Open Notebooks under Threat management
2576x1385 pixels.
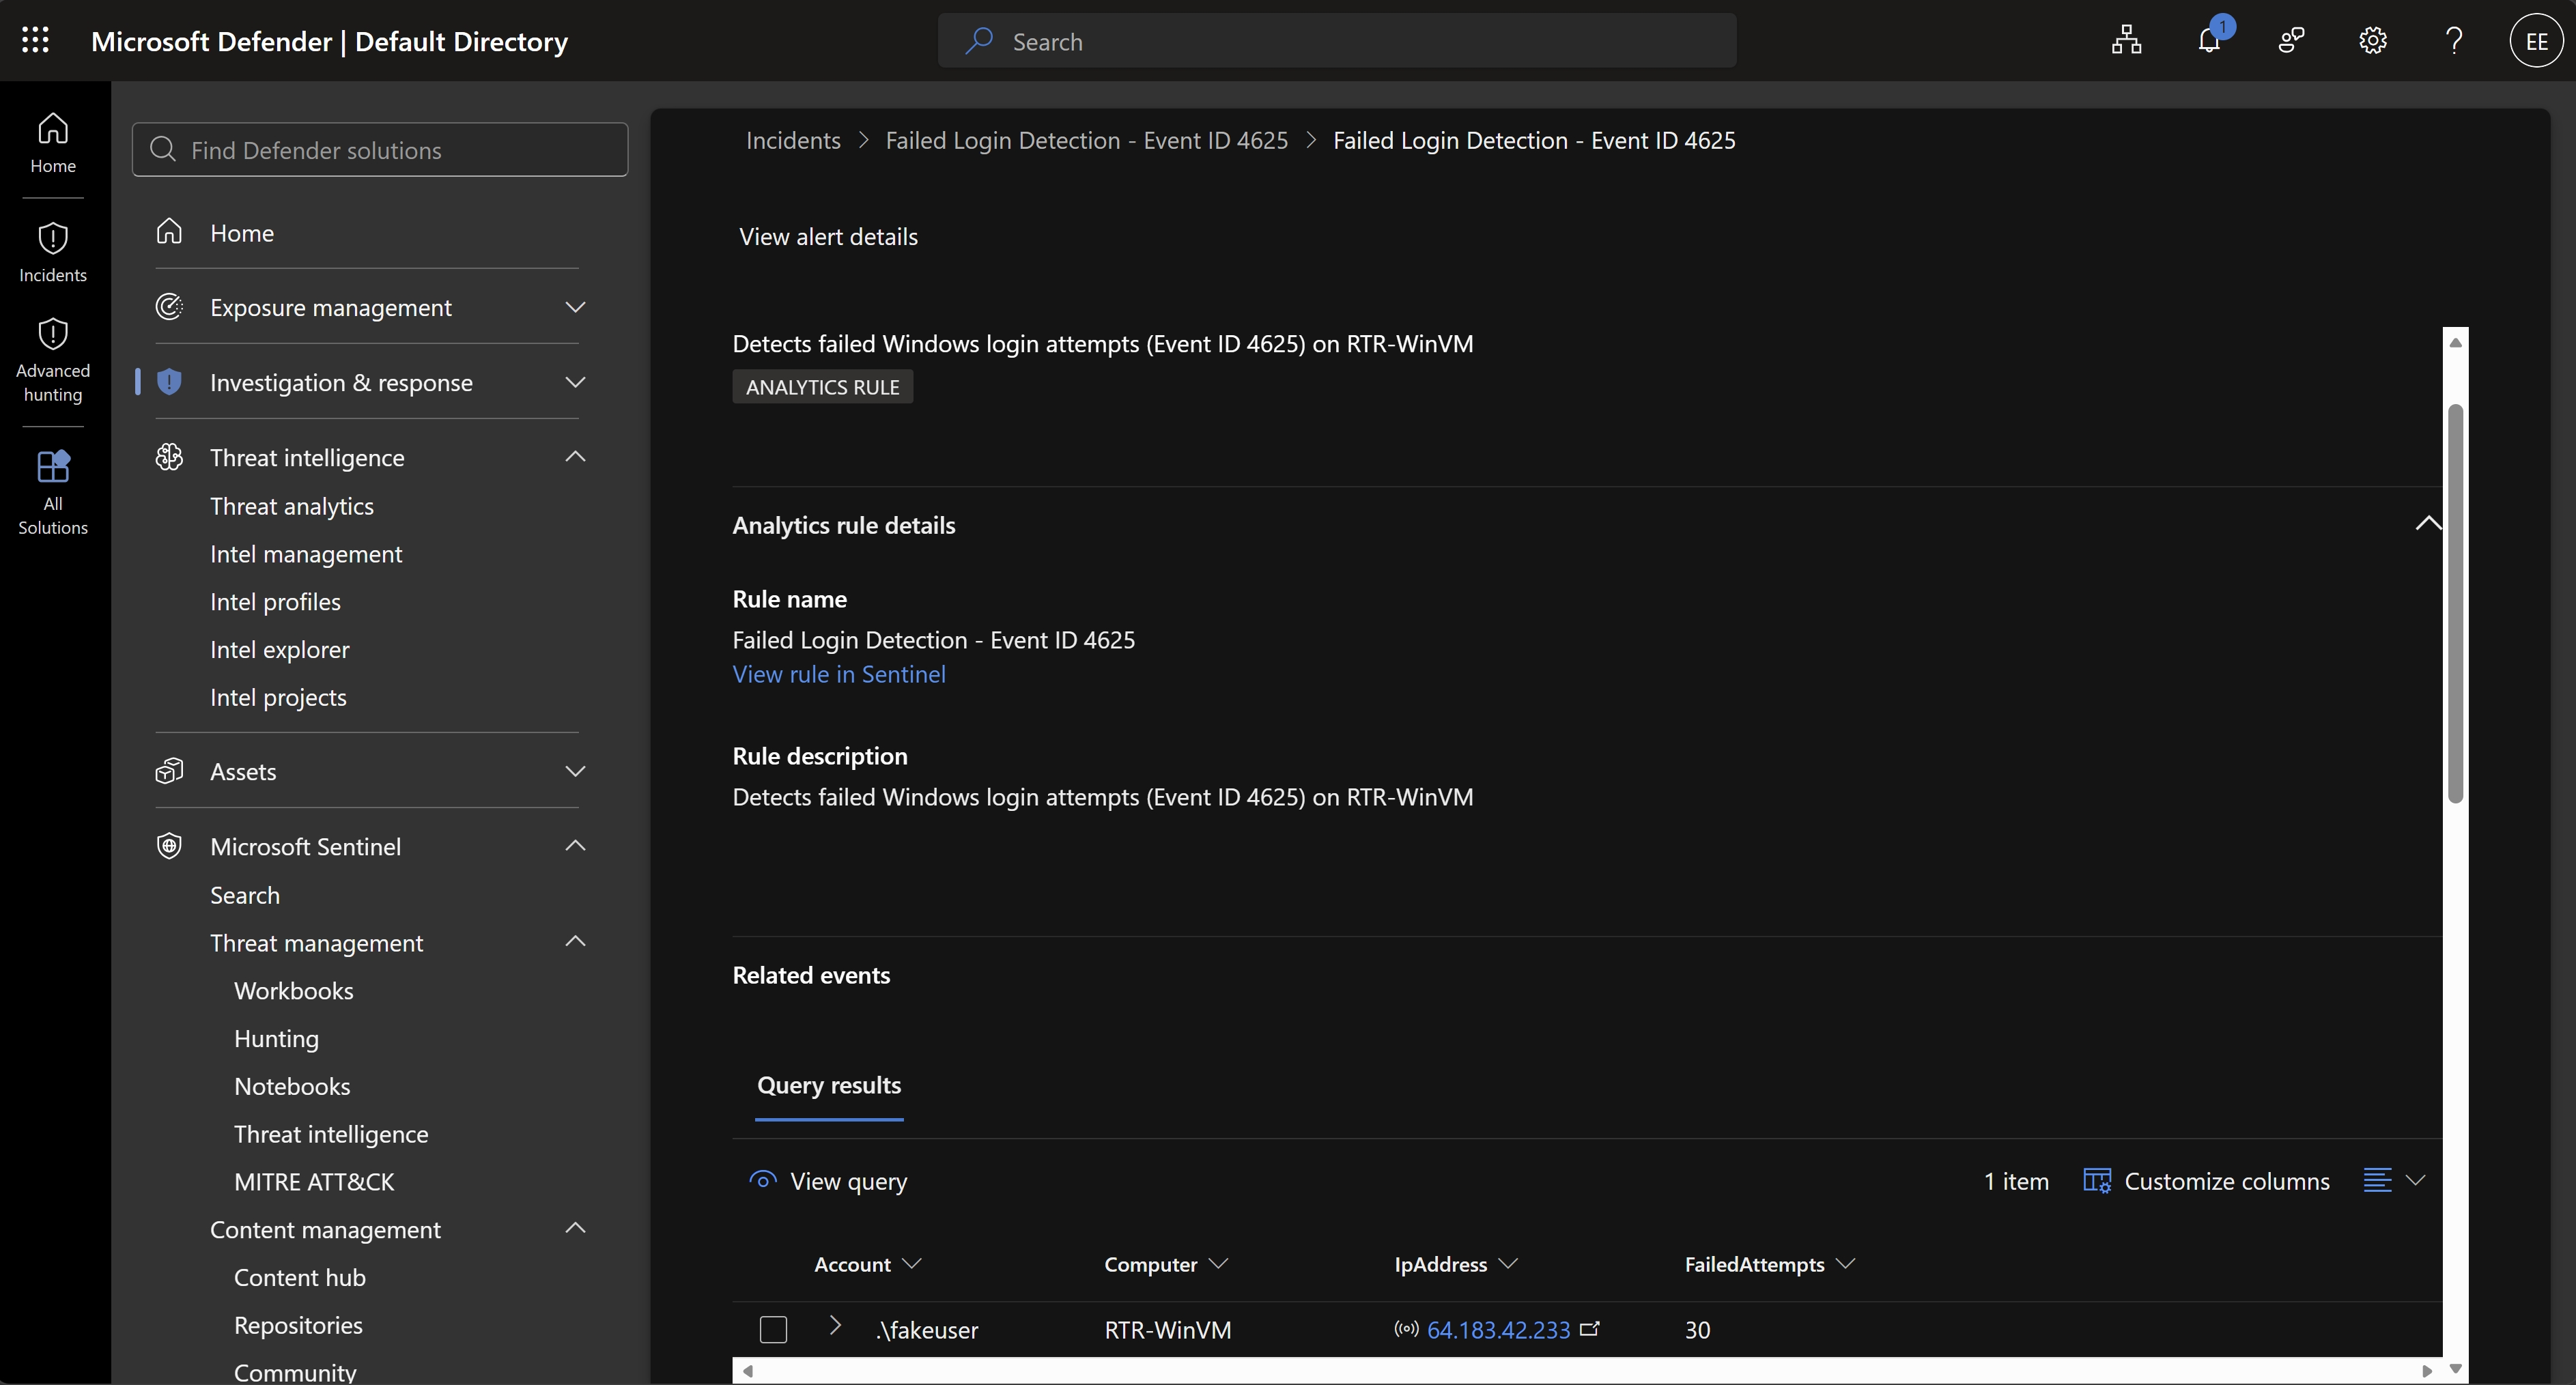[292, 1086]
